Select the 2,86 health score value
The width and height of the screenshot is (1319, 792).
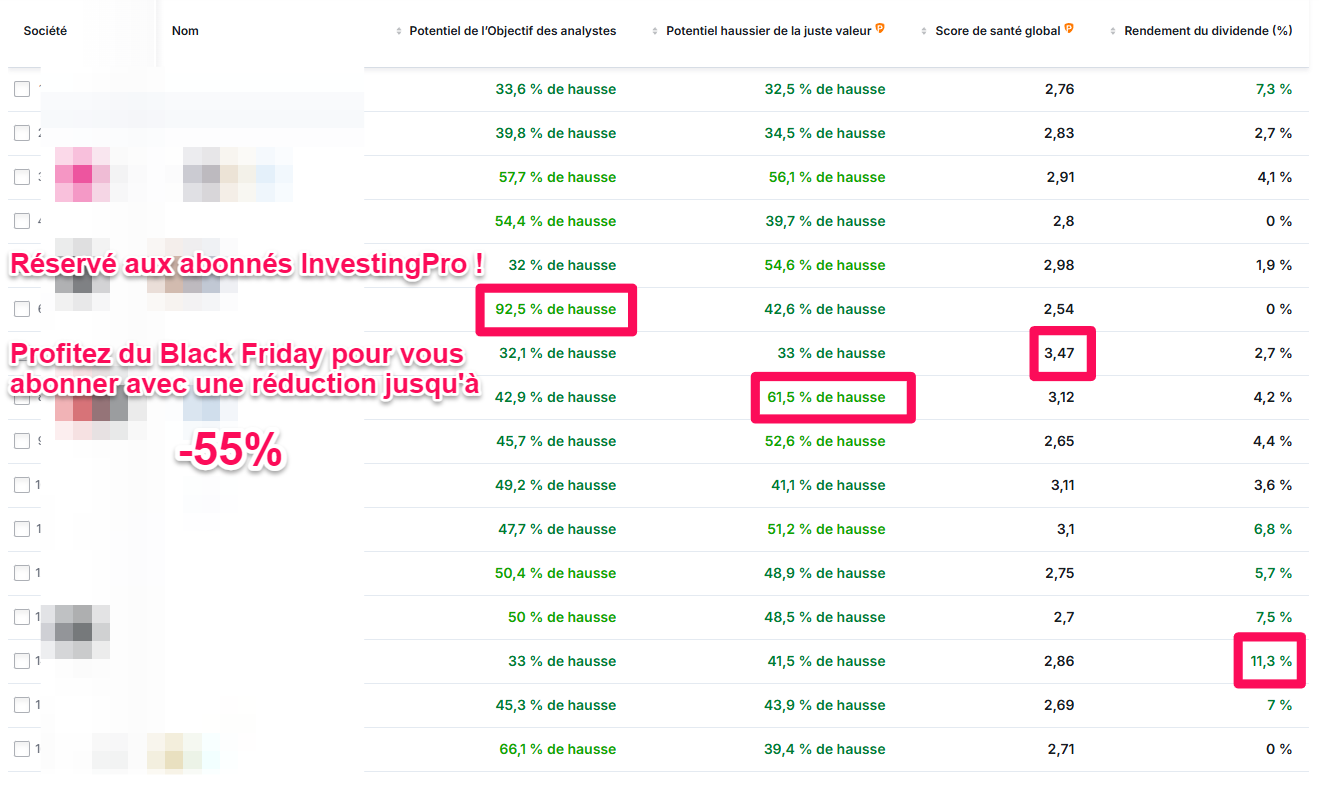(1059, 661)
